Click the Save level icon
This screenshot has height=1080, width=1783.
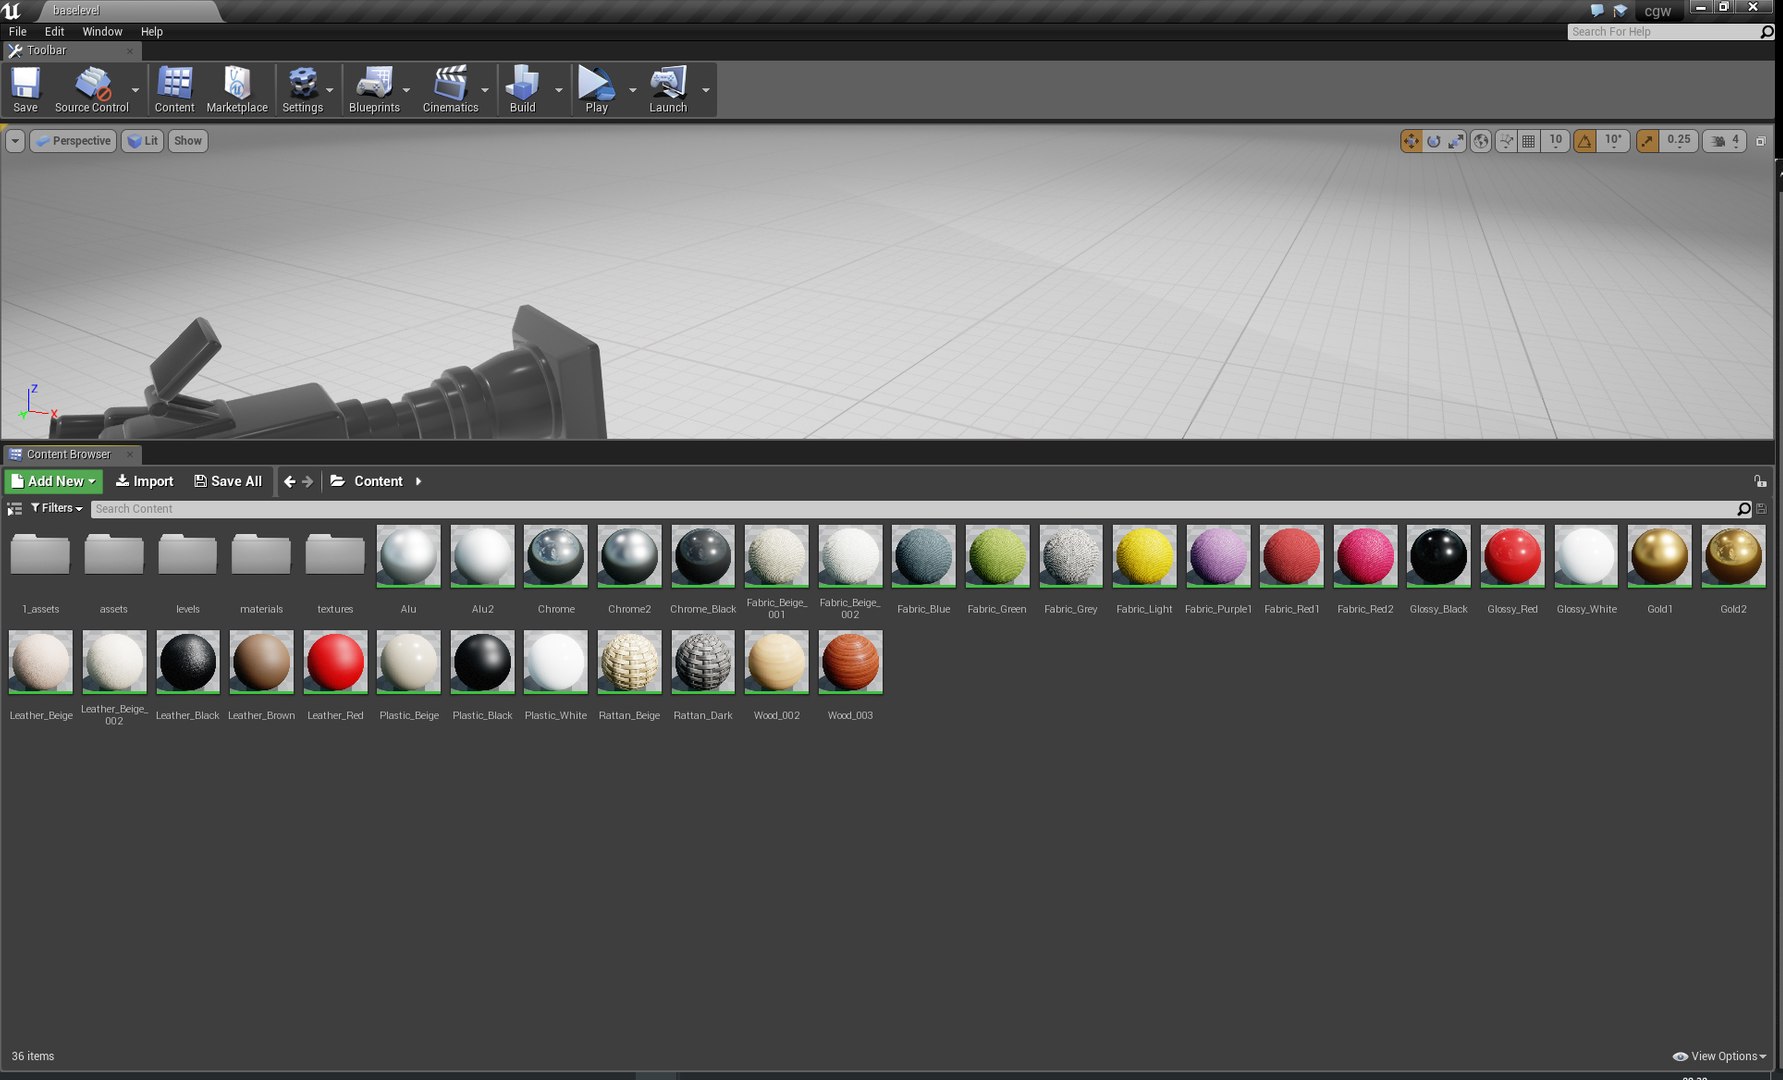(x=25, y=89)
